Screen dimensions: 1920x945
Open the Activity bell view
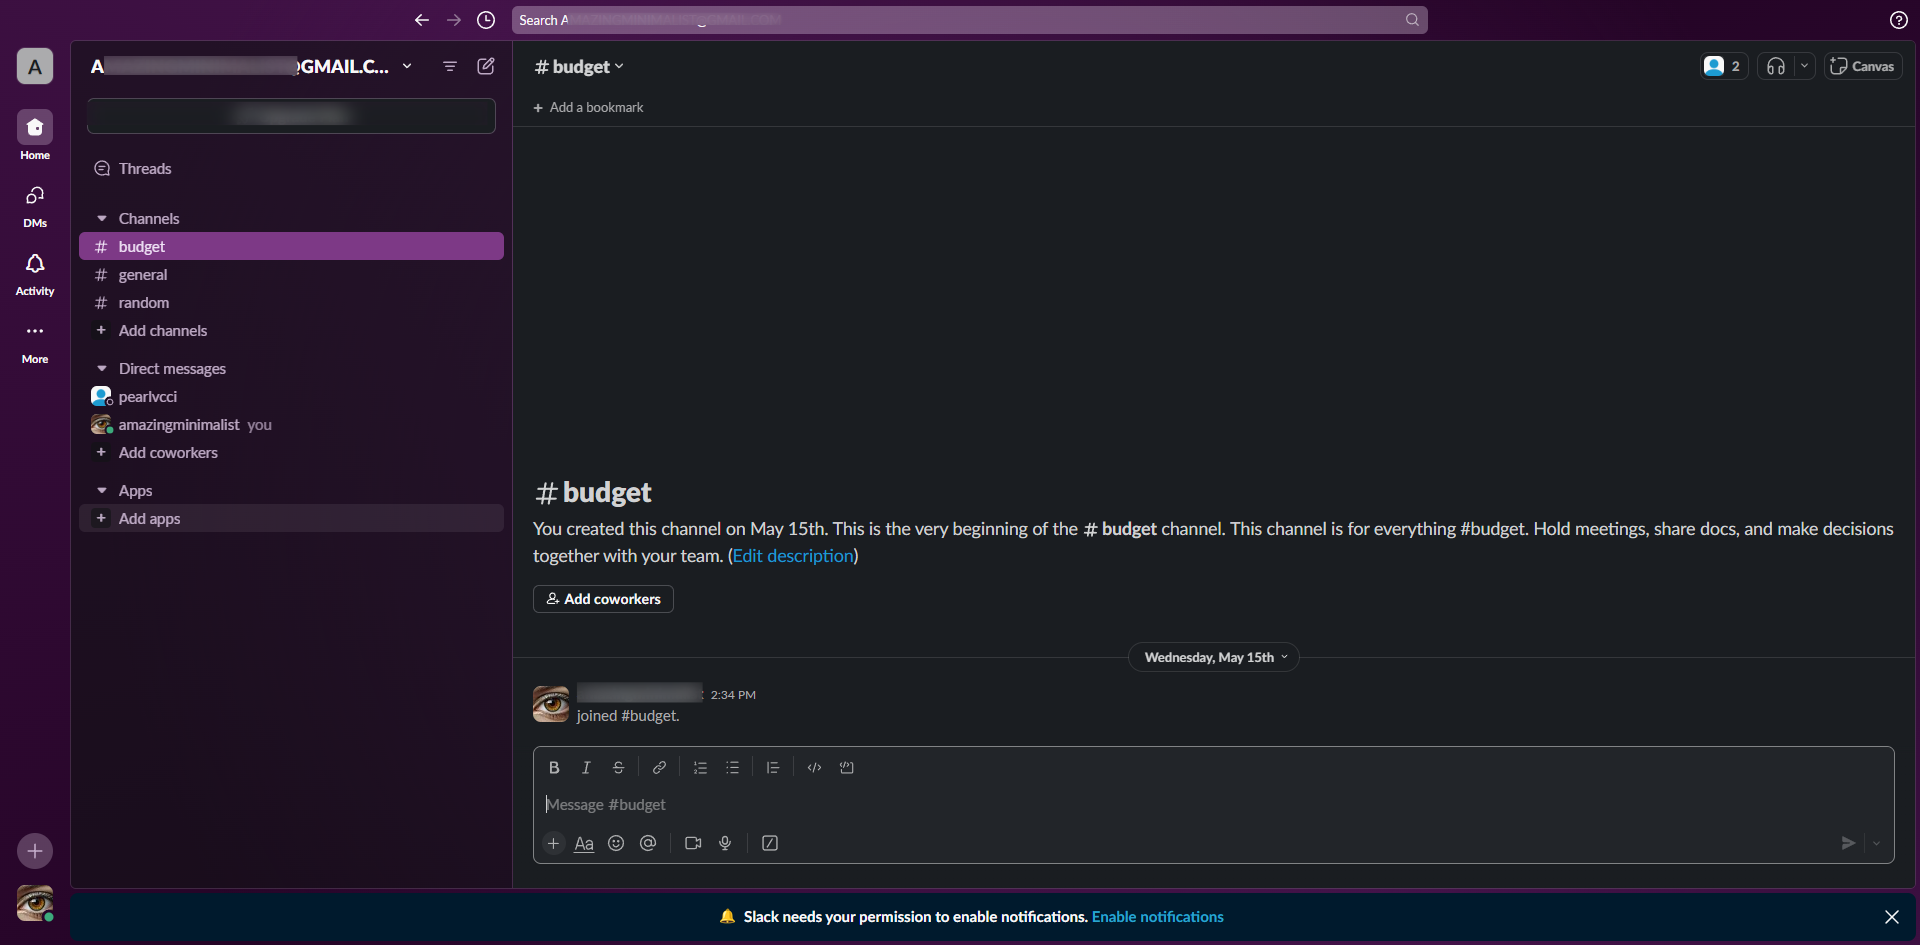click(x=35, y=273)
